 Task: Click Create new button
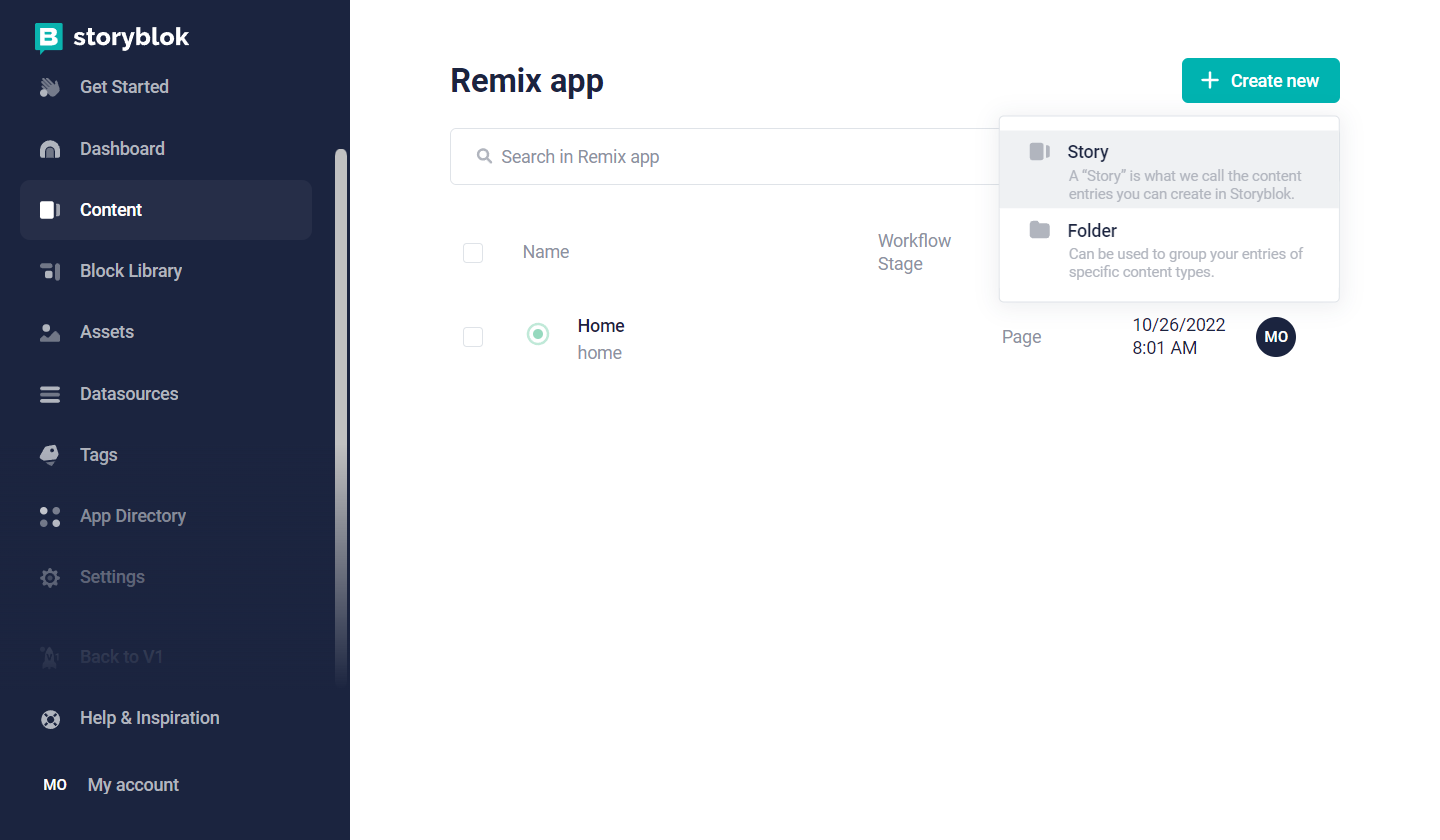pyautogui.click(x=1260, y=80)
